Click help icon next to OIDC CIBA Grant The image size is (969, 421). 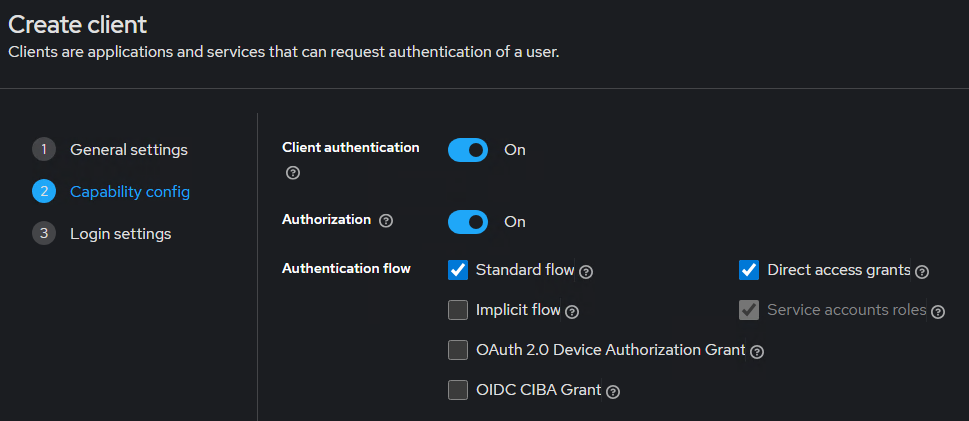click(x=613, y=391)
